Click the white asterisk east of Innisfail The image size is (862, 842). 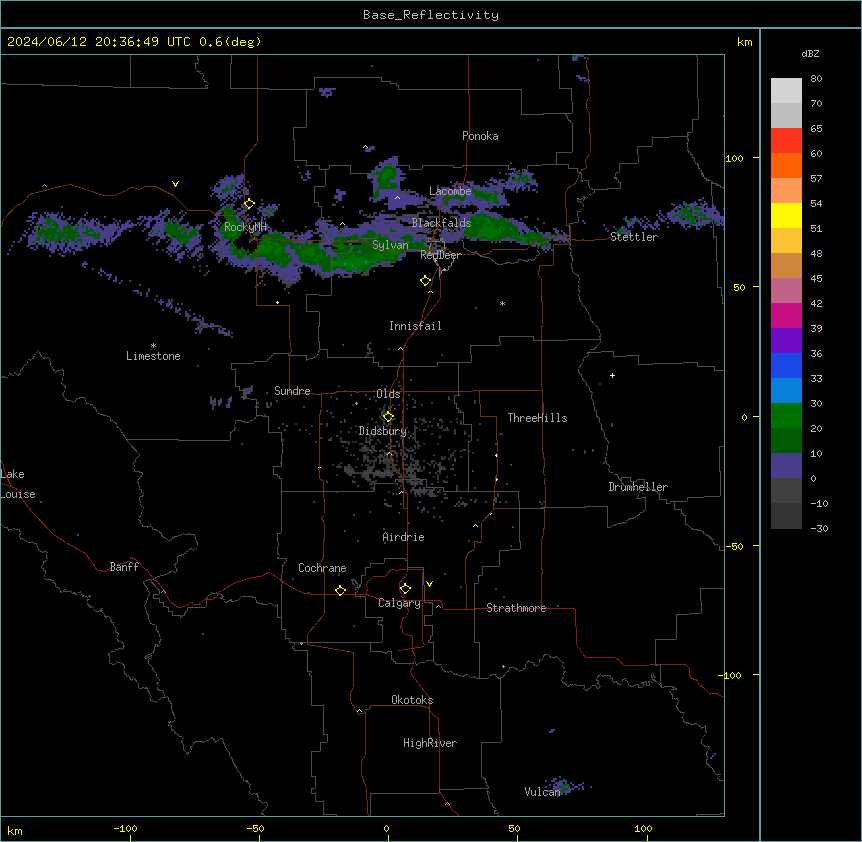pyautogui.click(x=502, y=303)
